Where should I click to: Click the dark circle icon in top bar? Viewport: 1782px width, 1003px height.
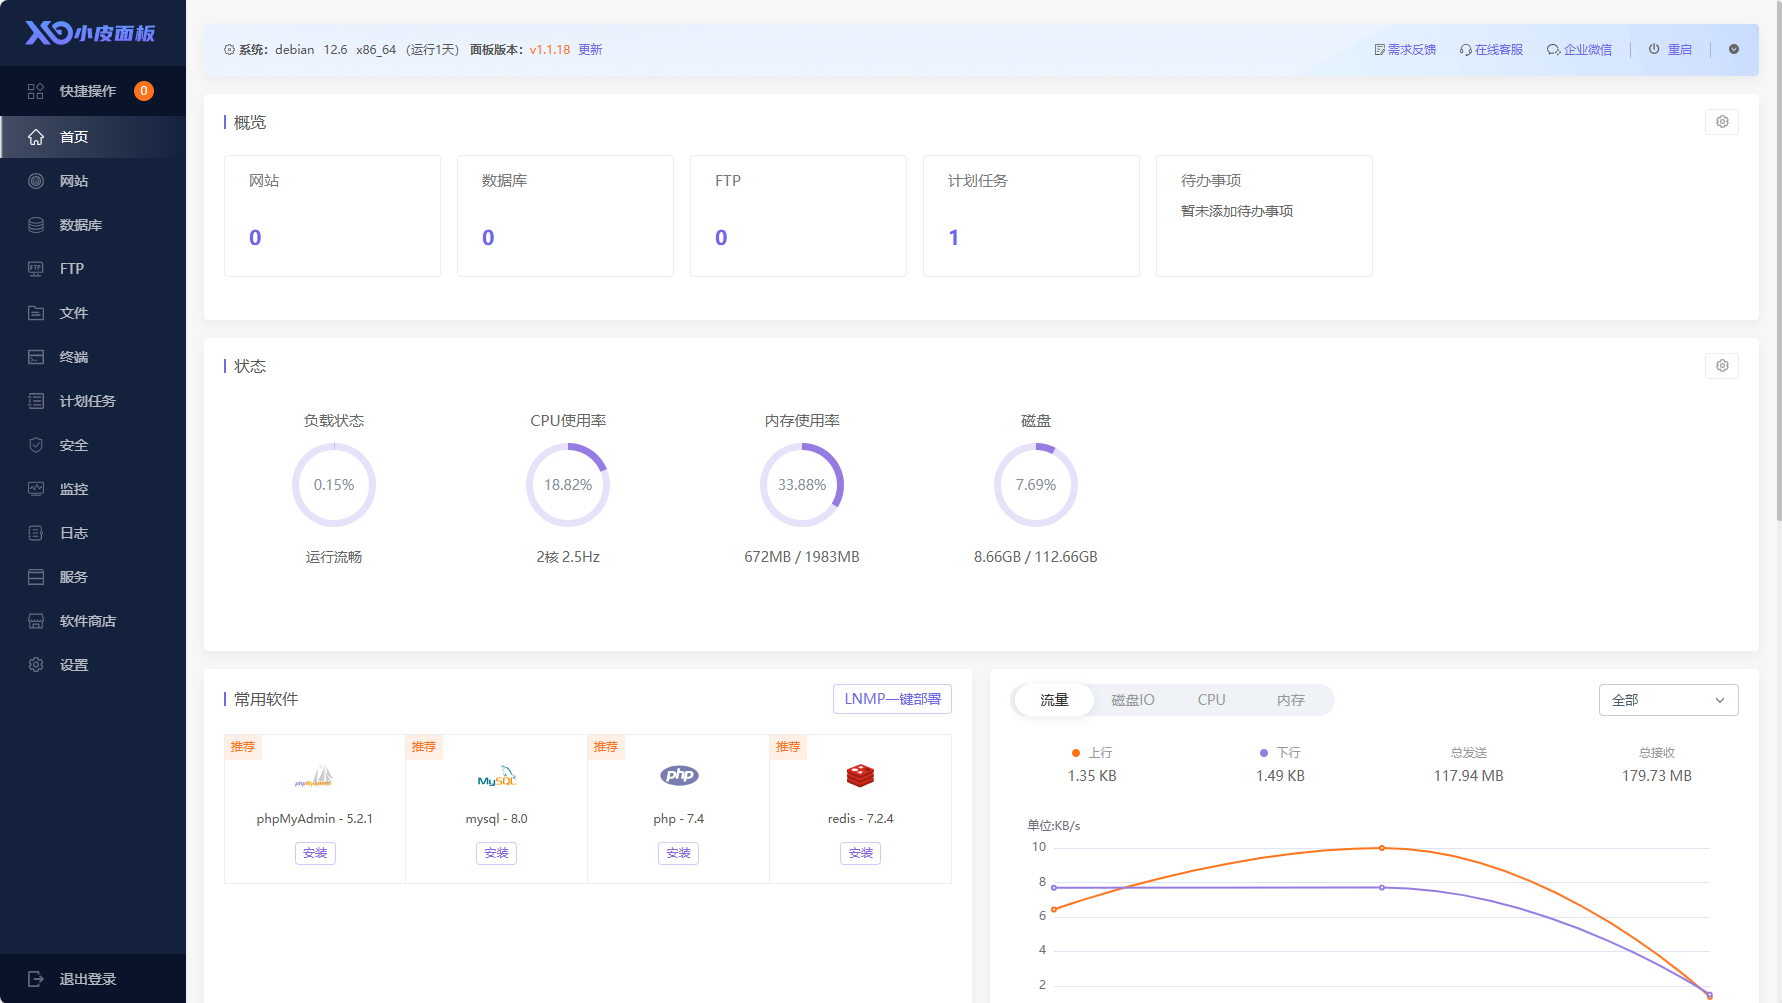pos(1734,49)
